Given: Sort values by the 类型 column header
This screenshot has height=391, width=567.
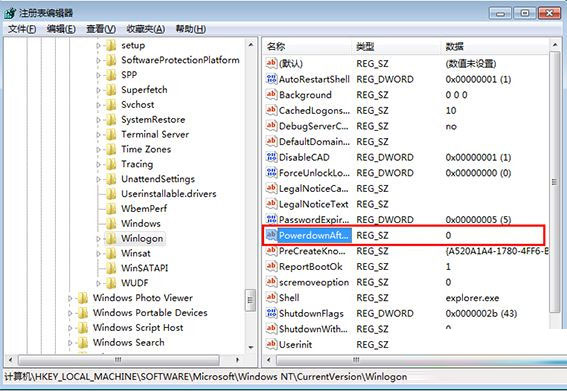Looking at the screenshot, I should [x=397, y=46].
